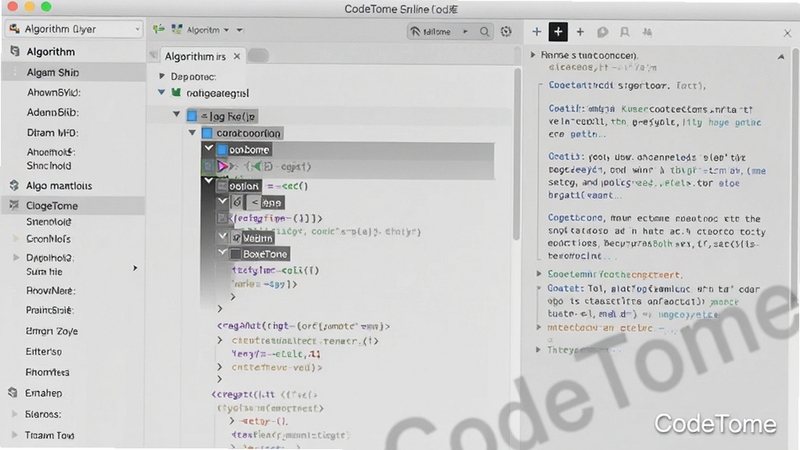The height and width of the screenshot is (450, 800).
Task: Expand the Dngolholq sidebar item
Action: [16, 257]
